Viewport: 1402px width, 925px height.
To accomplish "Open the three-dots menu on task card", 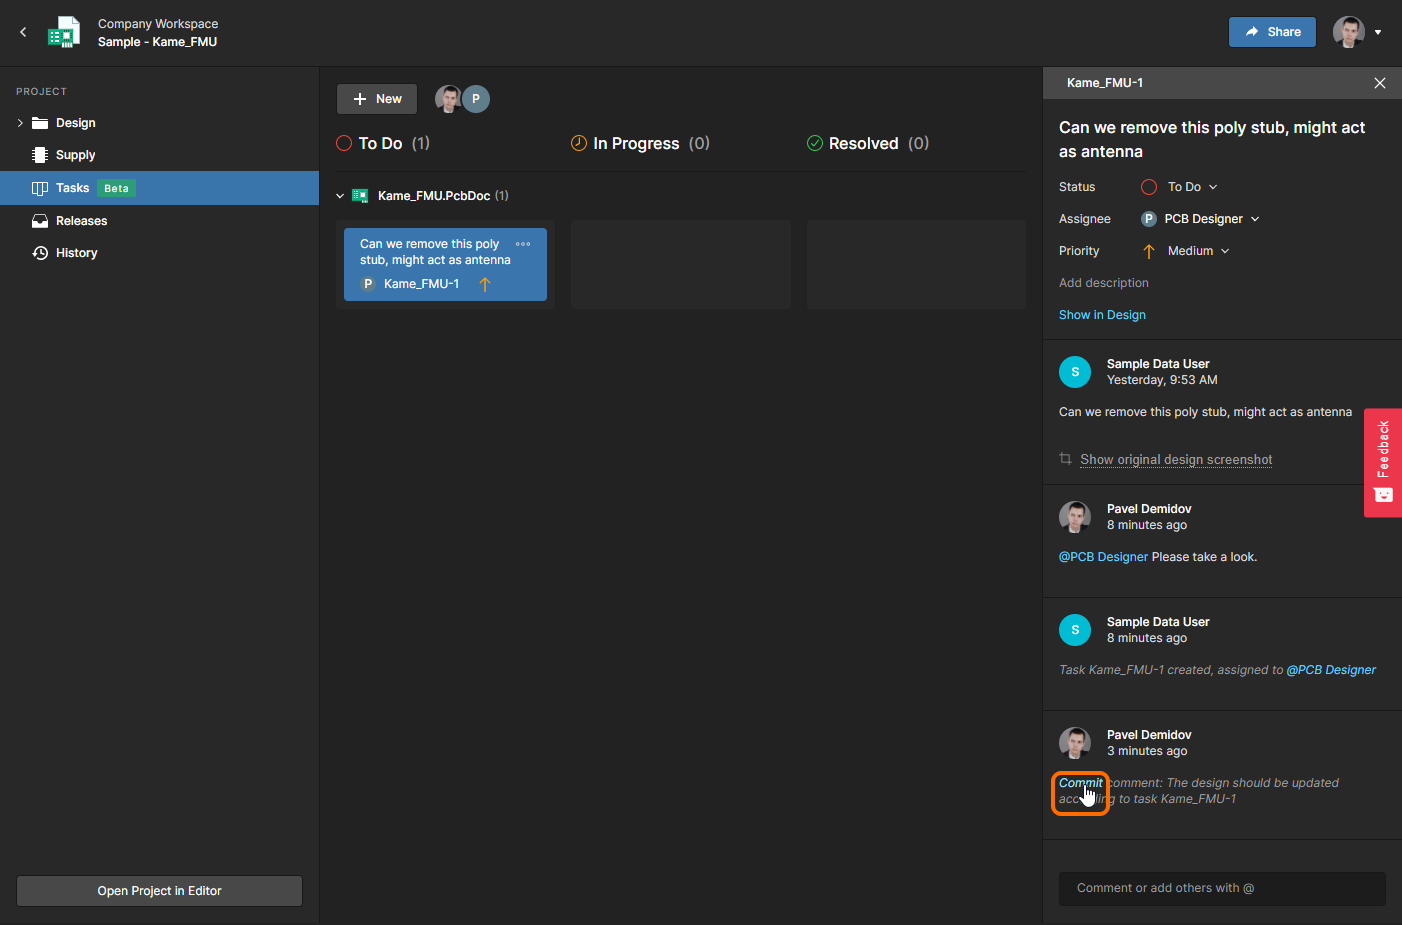I will click(523, 244).
